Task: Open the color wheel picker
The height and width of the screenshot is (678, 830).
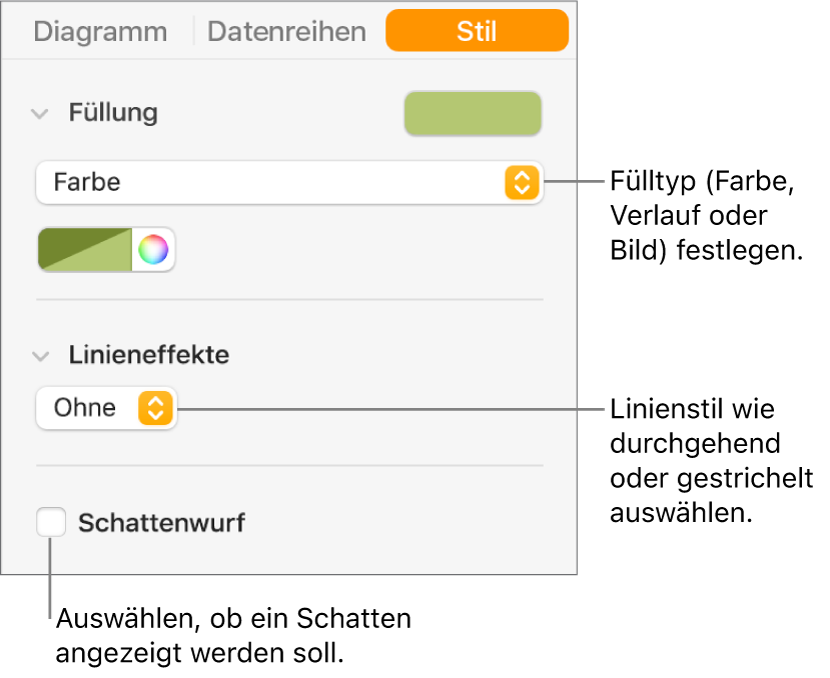Action: [153, 250]
